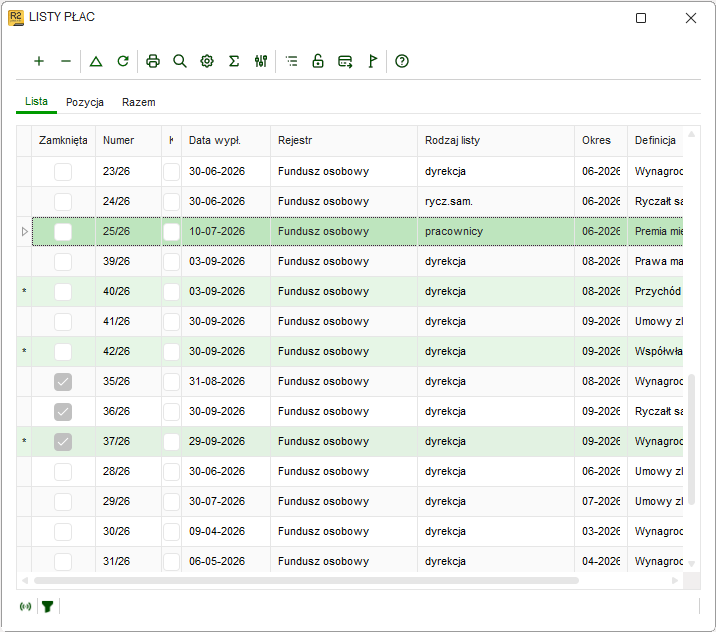716x632 pixels.
Task: Click the Premia definition cell in row 25/26
Action: [x=655, y=232]
